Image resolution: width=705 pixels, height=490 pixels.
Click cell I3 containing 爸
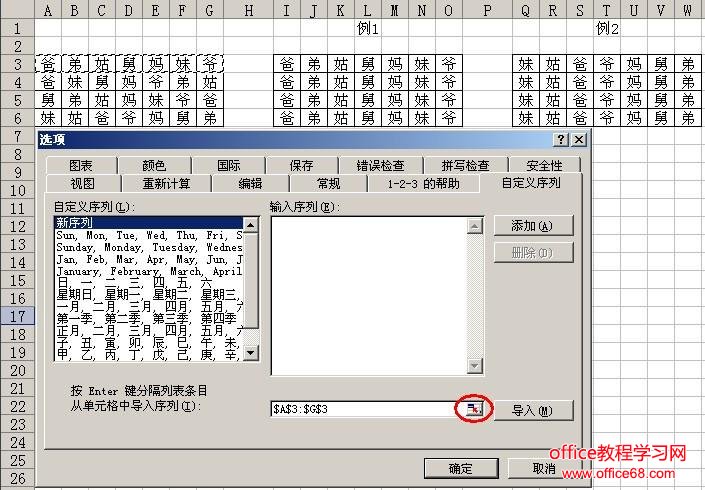click(x=287, y=64)
